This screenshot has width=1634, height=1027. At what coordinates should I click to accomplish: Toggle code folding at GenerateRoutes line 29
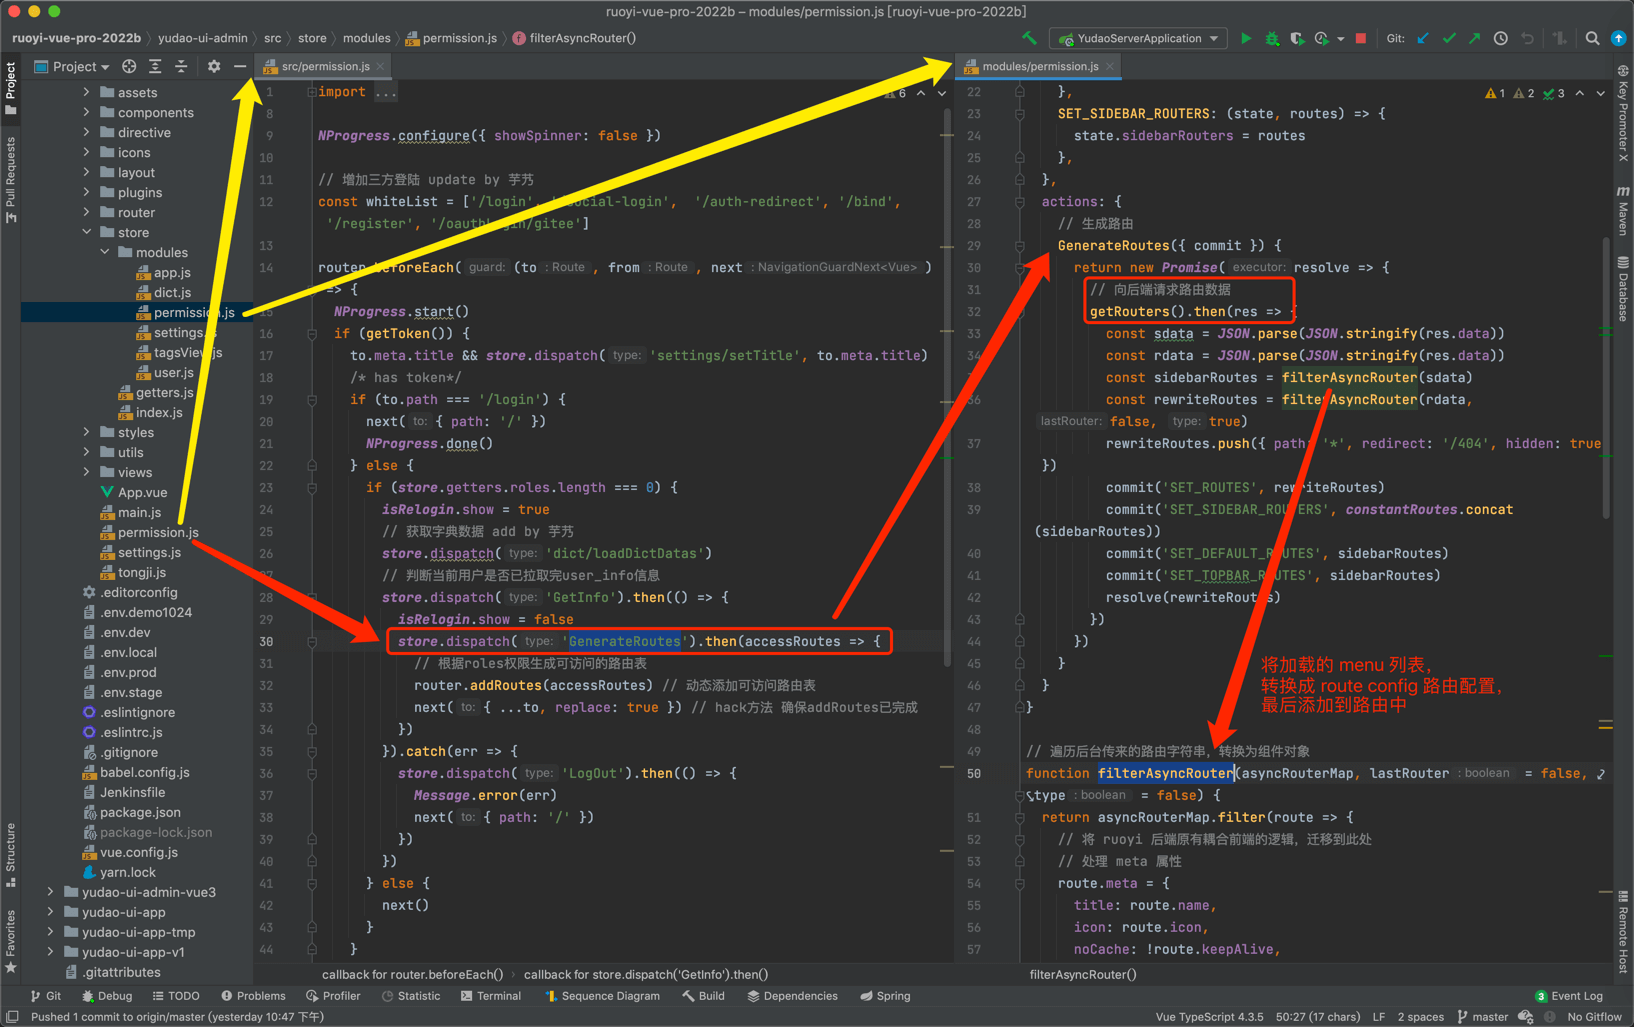1020,246
